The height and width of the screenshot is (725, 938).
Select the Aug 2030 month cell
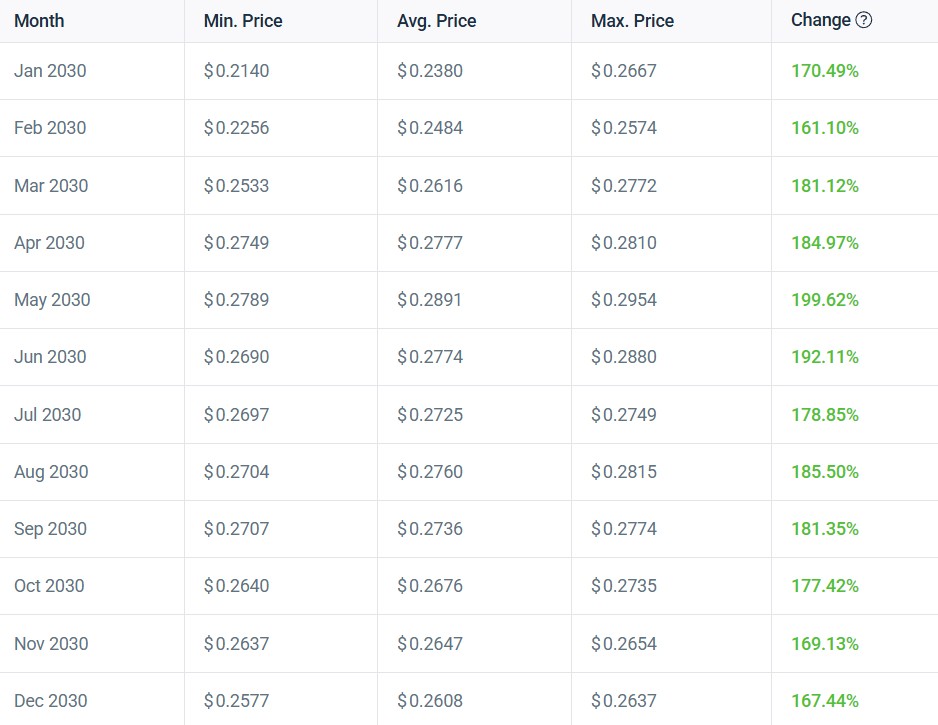(x=52, y=471)
